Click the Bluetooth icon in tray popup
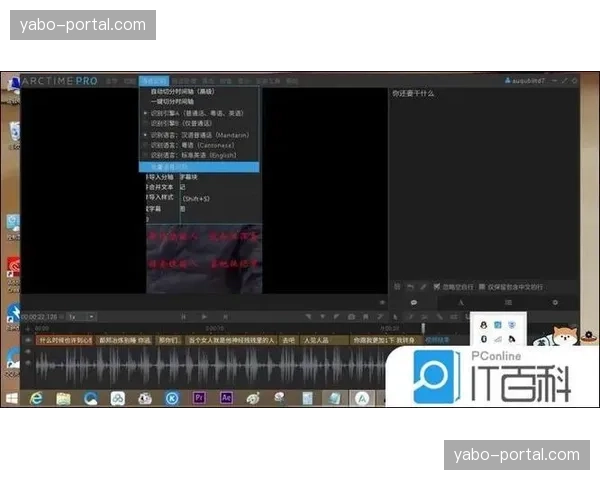The height and width of the screenshot is (480, 600). pyautogui.click(x=484, y=339)
